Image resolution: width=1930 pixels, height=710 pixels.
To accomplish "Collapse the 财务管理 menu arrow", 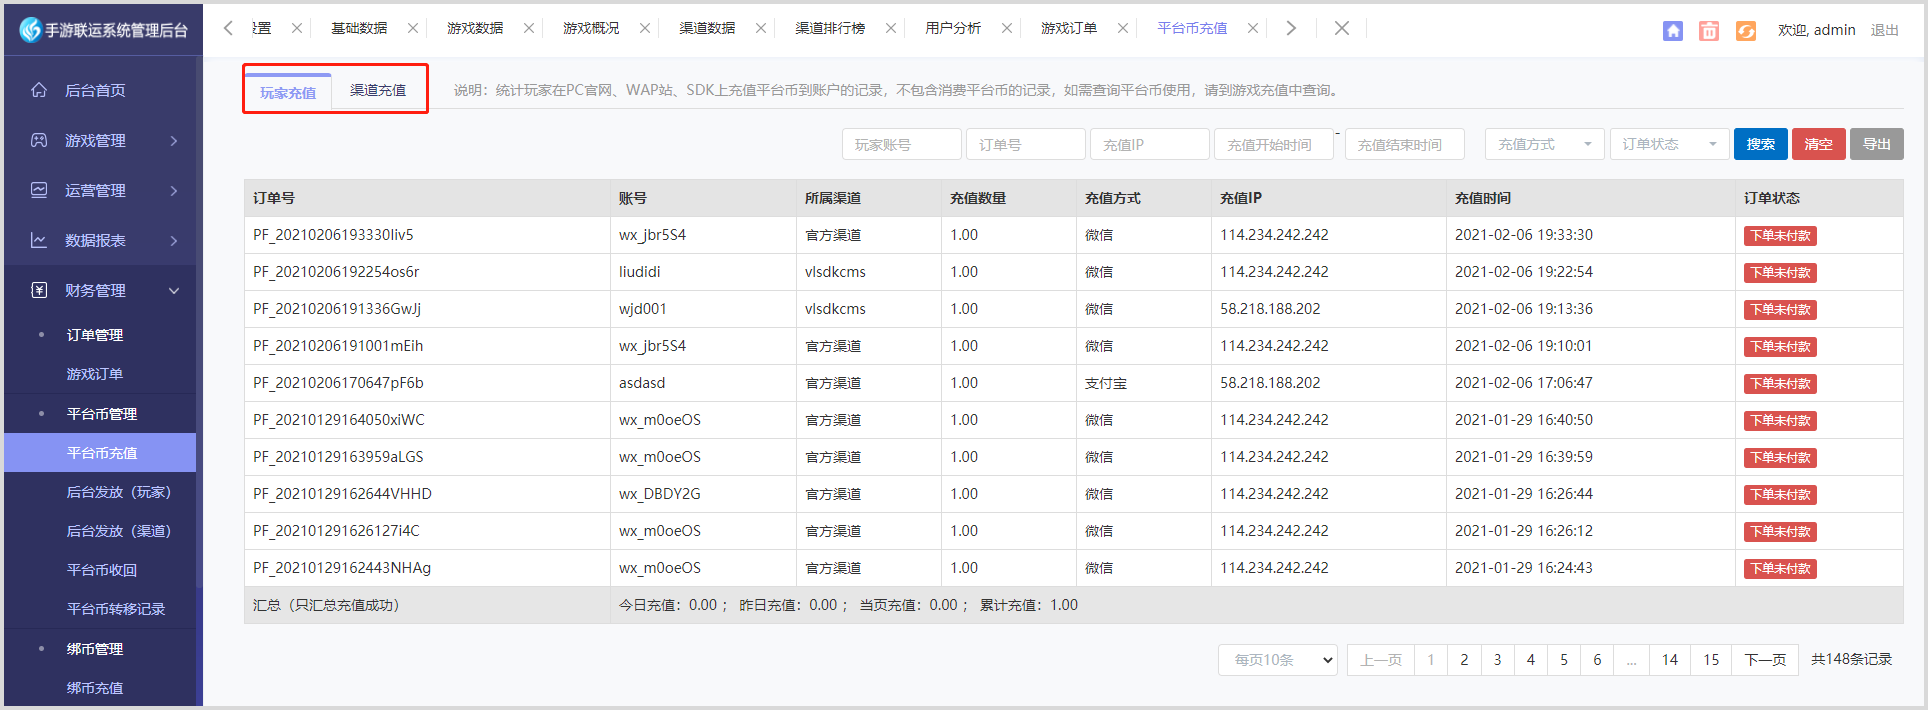I will click(174, 290).
